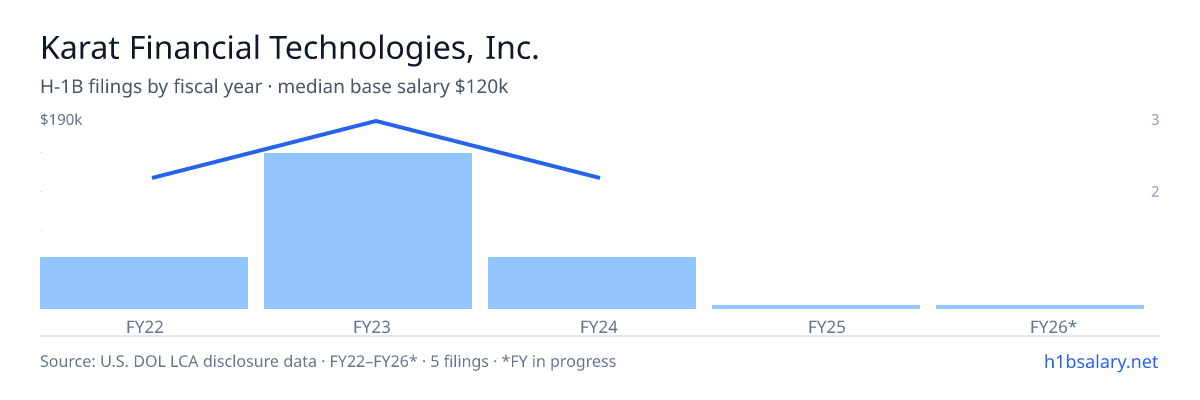Click the salary line start point at FY22
The image size is (1200, 400).
coord(153,178)
